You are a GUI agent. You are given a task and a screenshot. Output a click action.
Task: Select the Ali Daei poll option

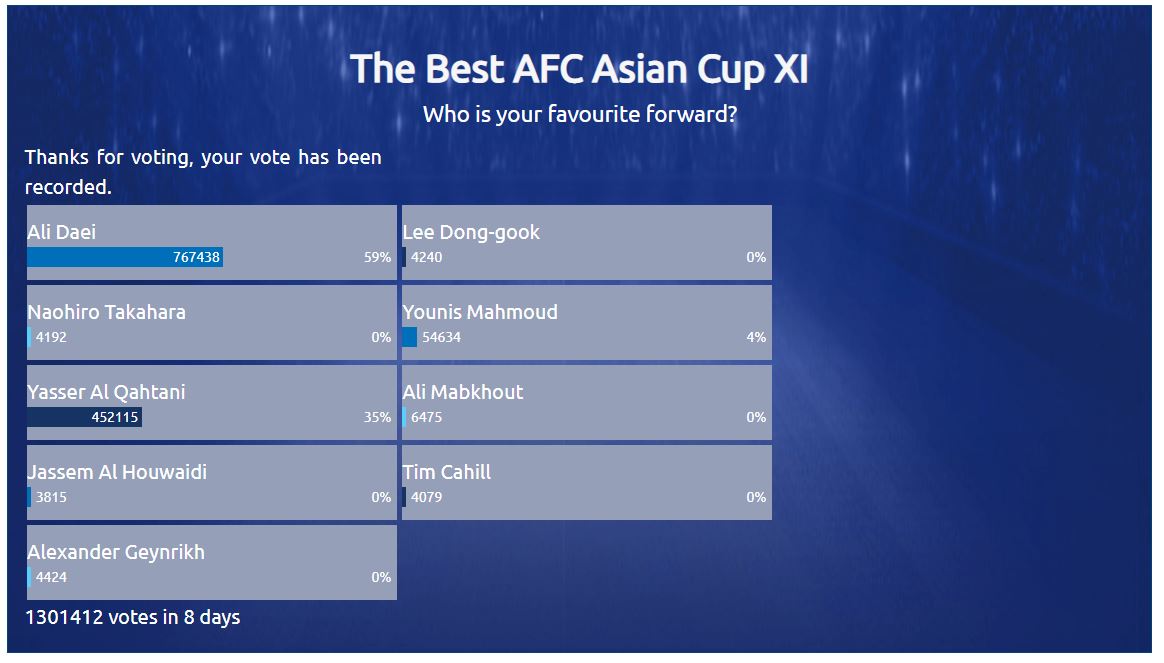(212, 243)
